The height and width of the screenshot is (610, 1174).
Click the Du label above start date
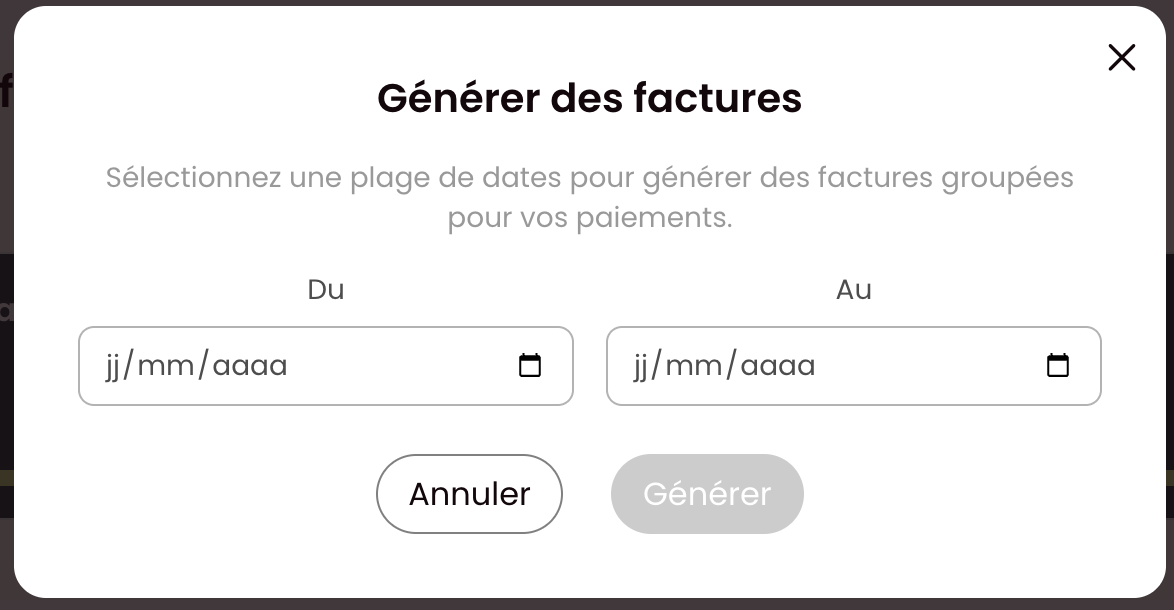point(326,290)
